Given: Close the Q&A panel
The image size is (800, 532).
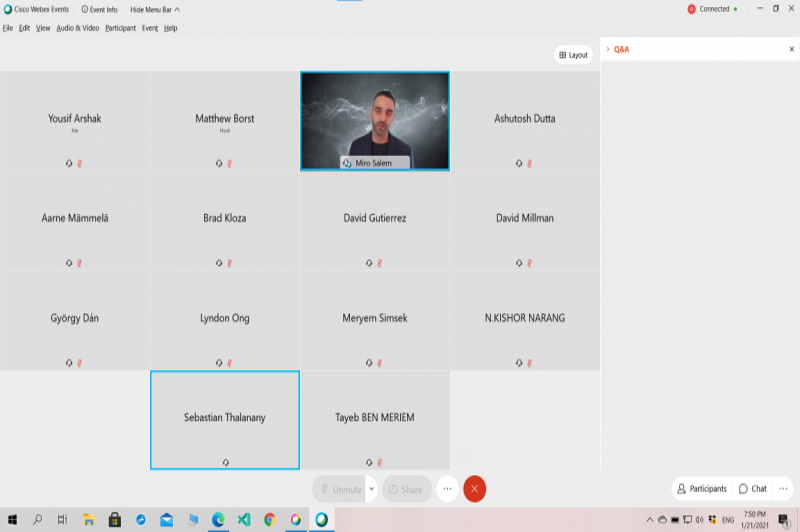Looking at the screenshot, I should click(791, 49).
